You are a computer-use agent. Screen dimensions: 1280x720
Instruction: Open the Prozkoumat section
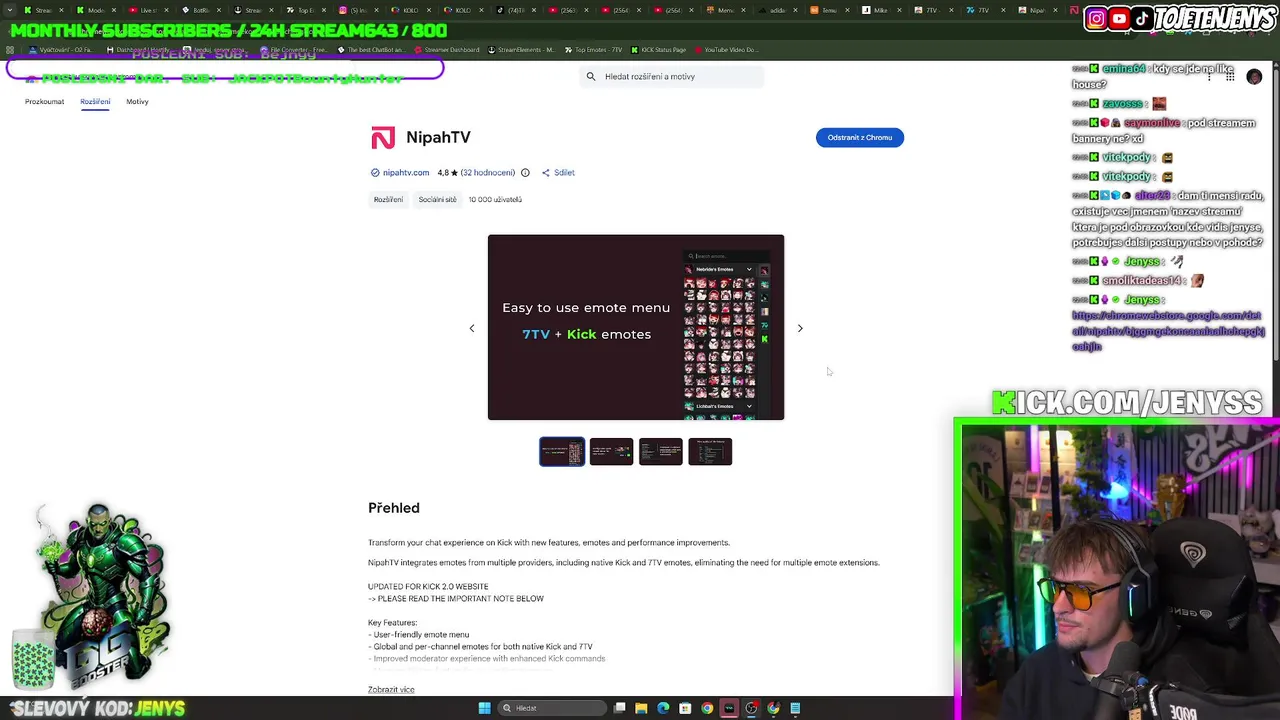[x=44, y=102]
